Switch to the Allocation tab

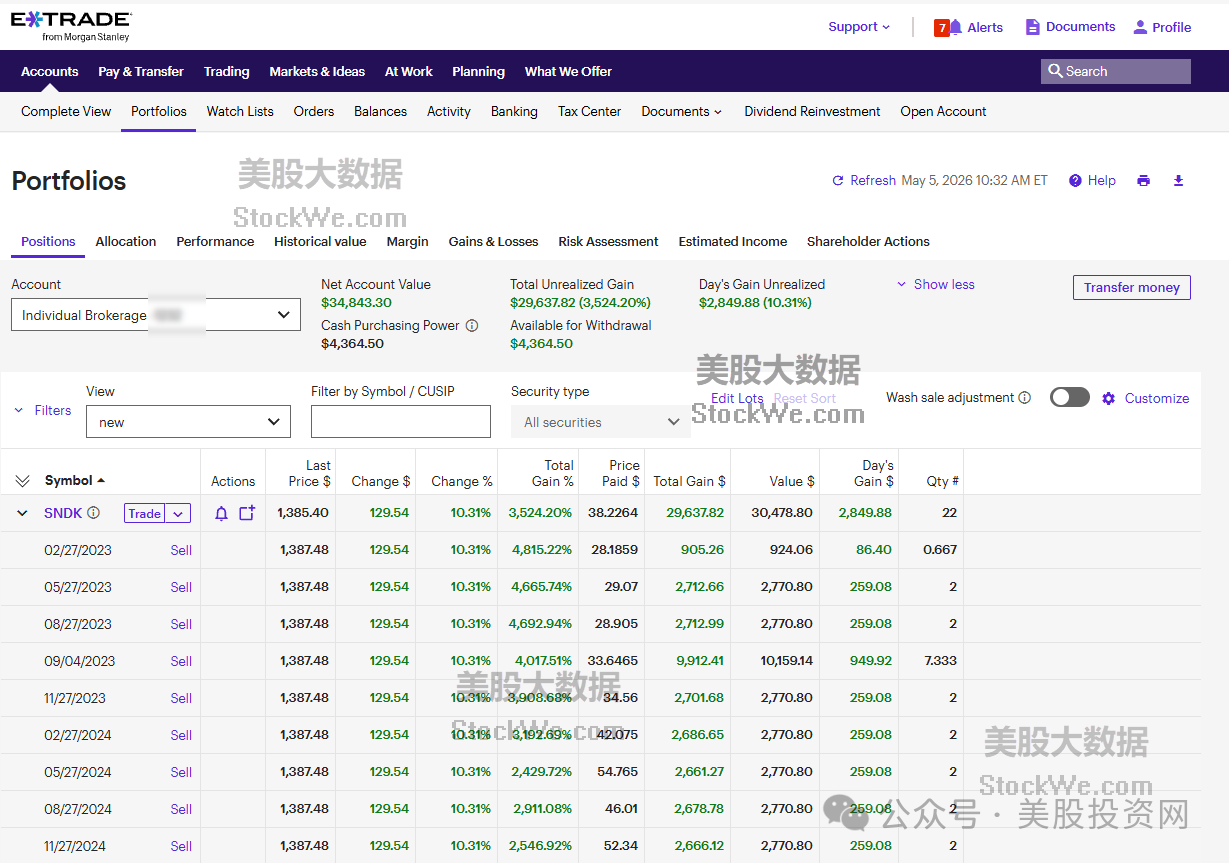click(x=126, y=242)
